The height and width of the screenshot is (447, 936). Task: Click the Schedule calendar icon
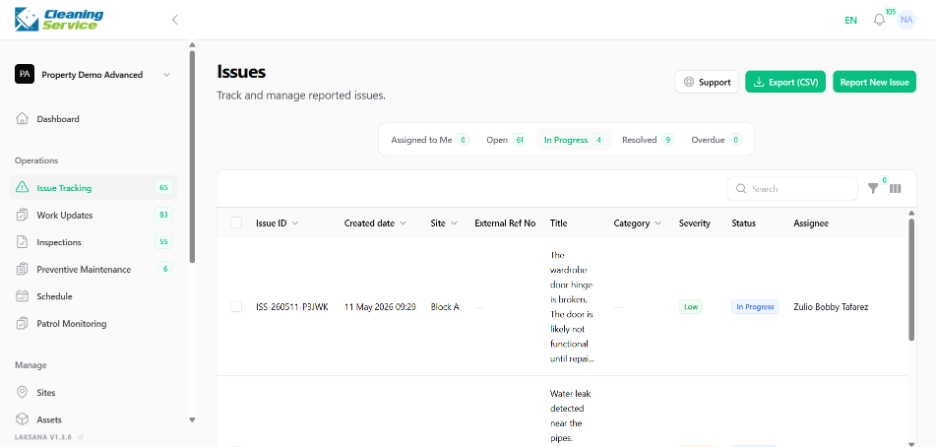tap(22, 296)
